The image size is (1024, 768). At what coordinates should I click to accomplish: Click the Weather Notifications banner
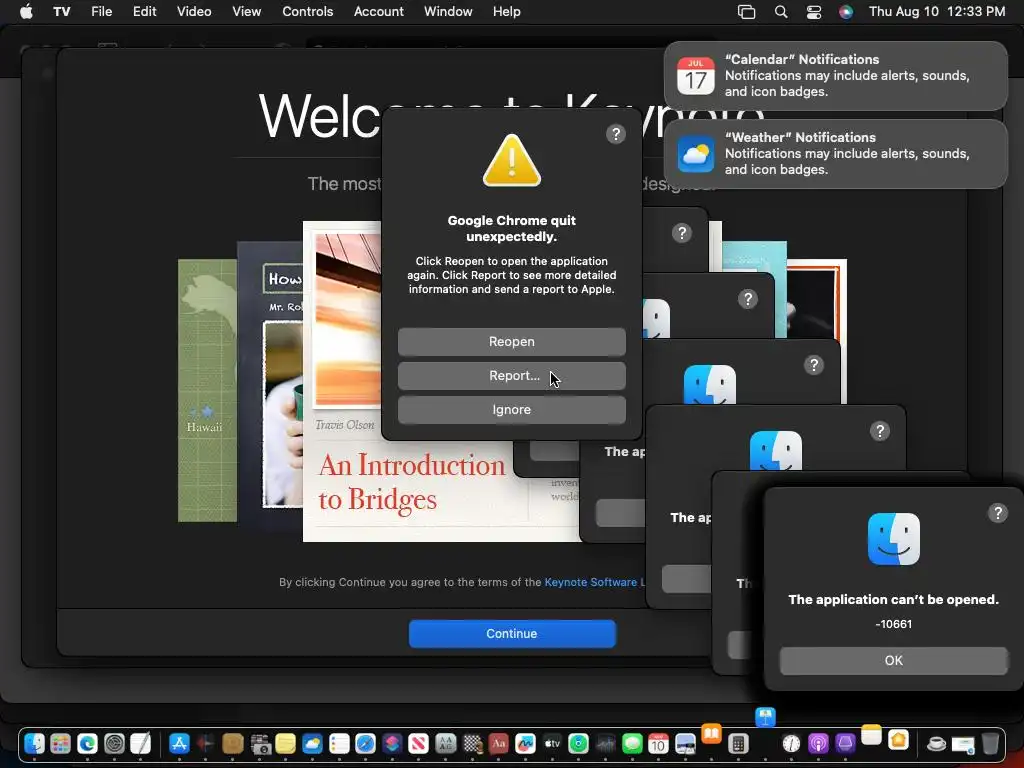(x=835, y=153)
